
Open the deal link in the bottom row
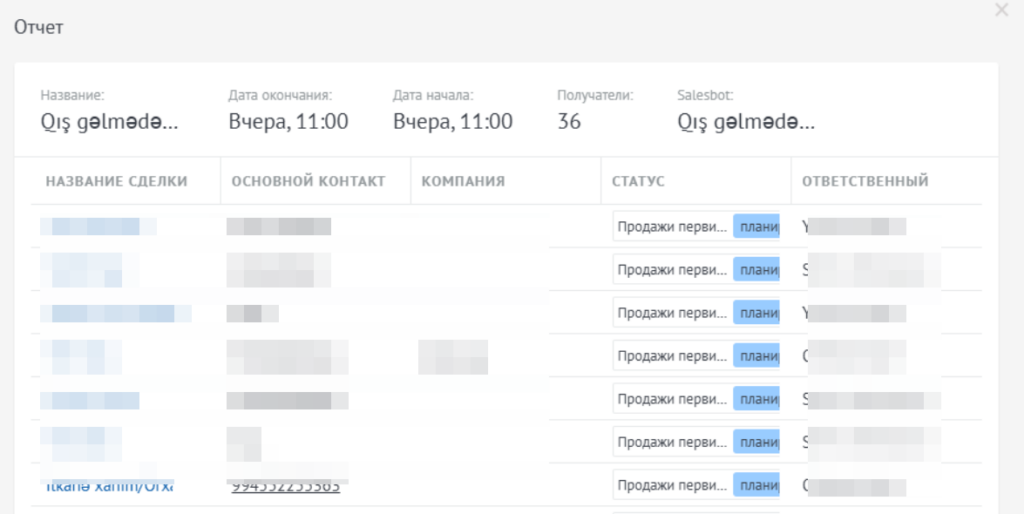pos(109,487)
